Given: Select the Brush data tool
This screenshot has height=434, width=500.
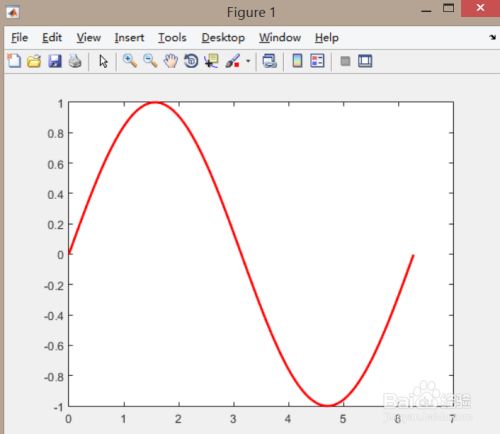Looking at the screenshot, I should click(x=233, y=61).
